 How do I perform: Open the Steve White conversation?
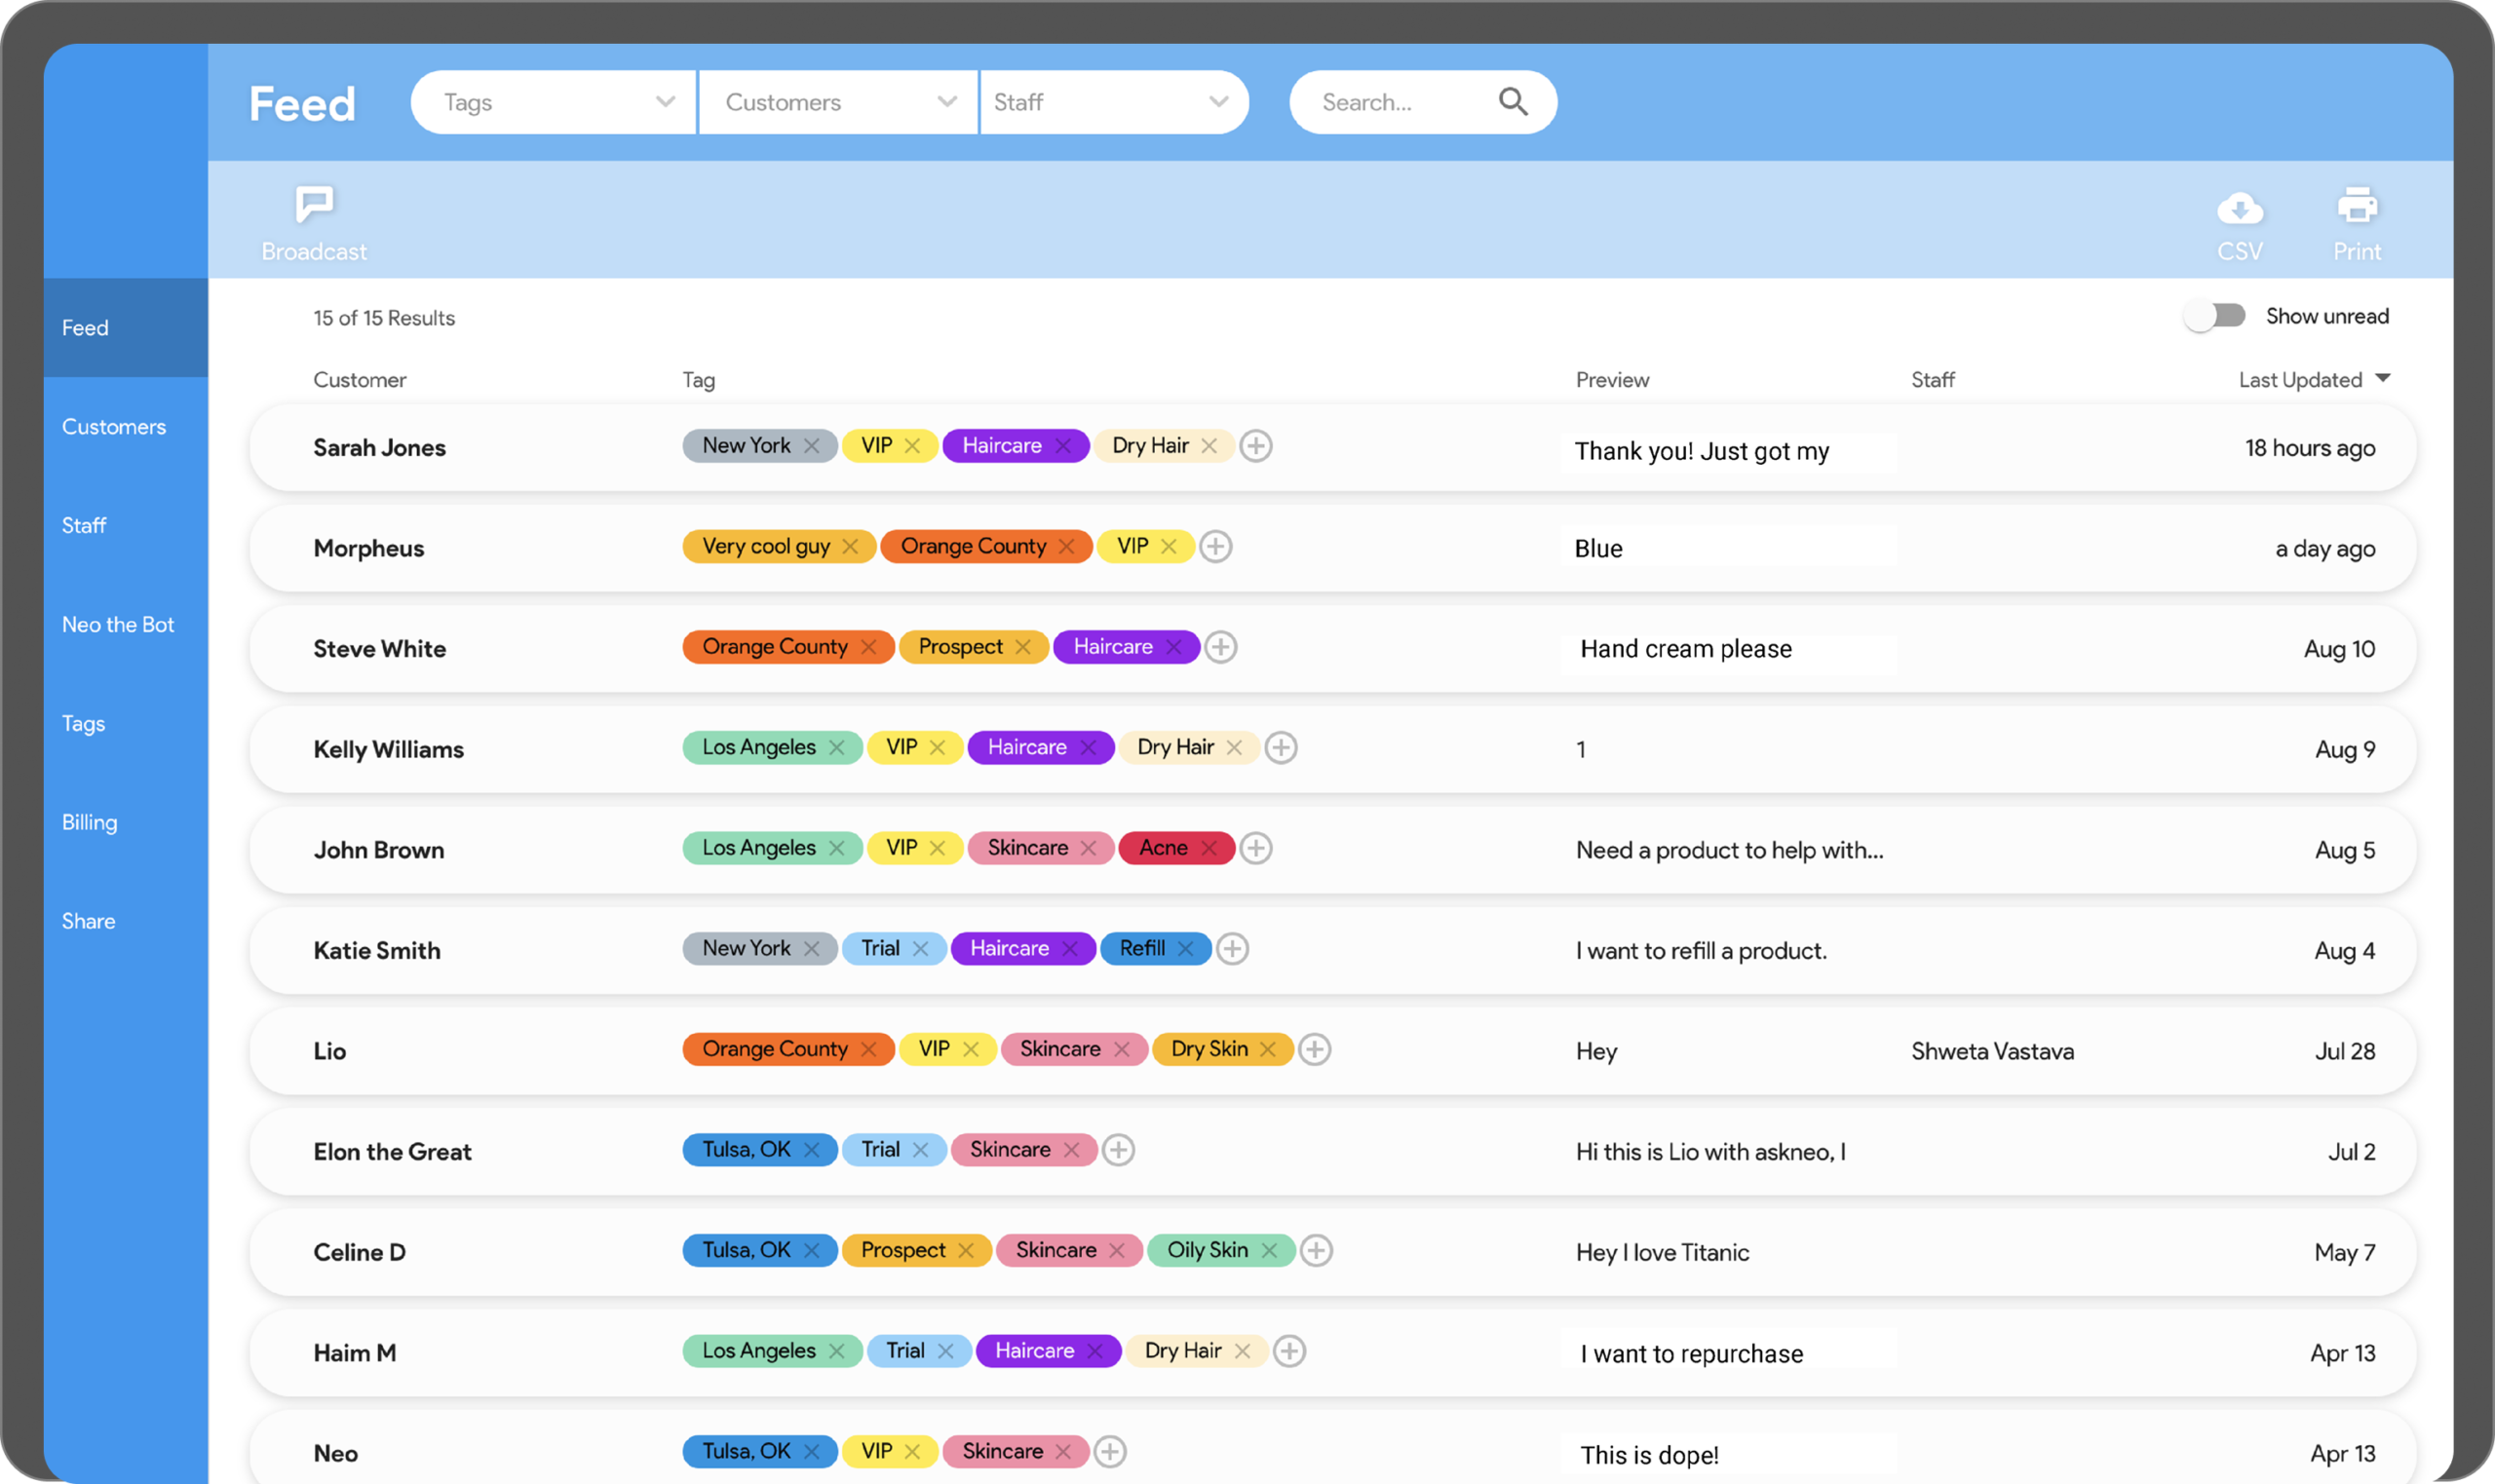[380, 649]
